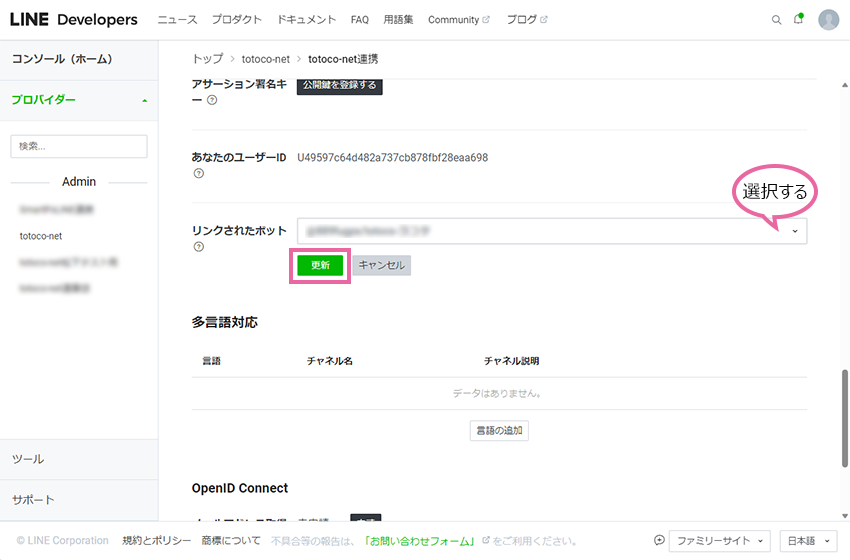Image resolution: width=850 pixels, height=560 pixels.
Task: Click the feedback smiley icon in footer
Action: [x=659, y=540]
